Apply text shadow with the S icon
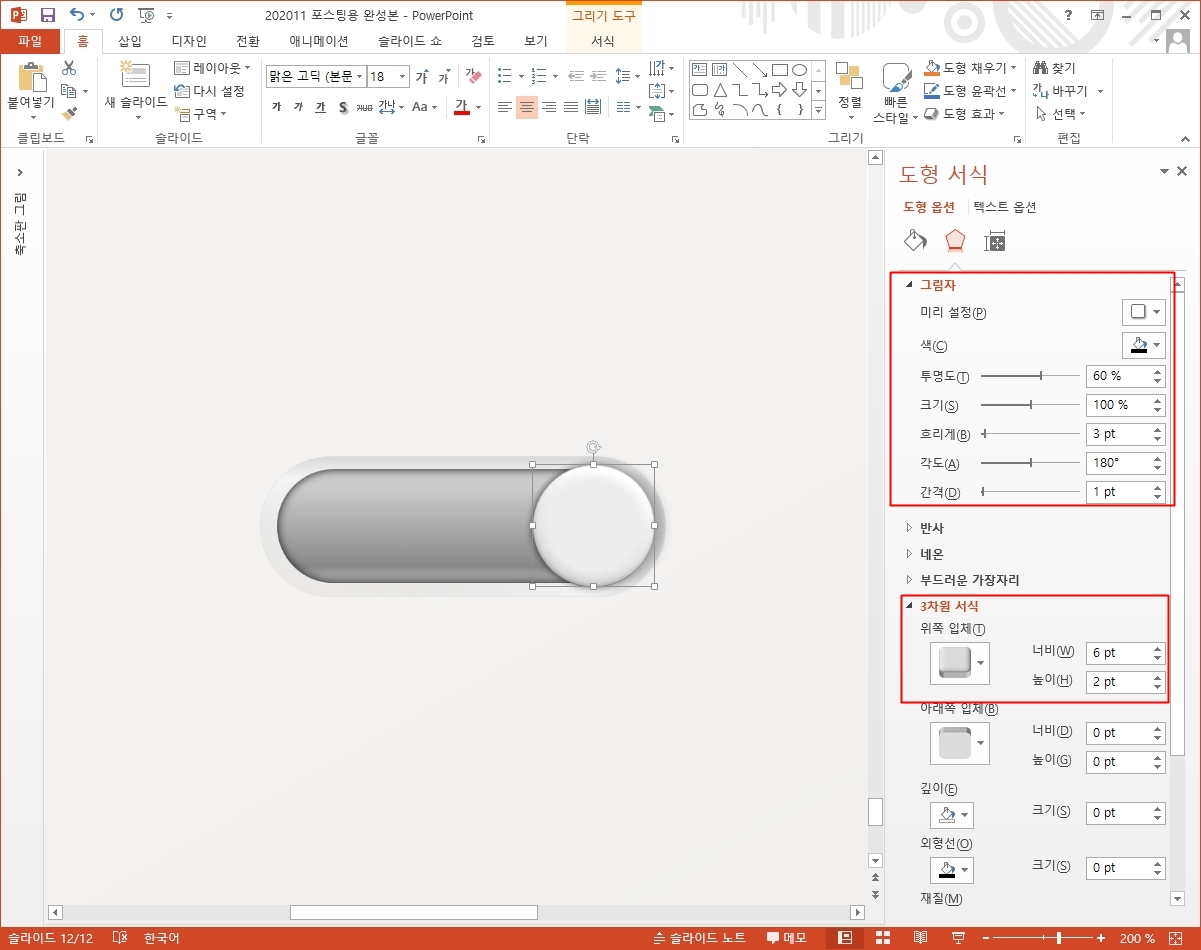This screenshot has height=950, width=1201. point(343,107)
